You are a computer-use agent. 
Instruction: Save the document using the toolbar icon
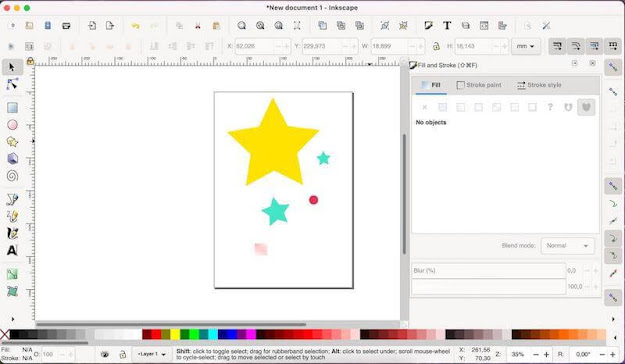pyautogui.click(x=47, y=26)
